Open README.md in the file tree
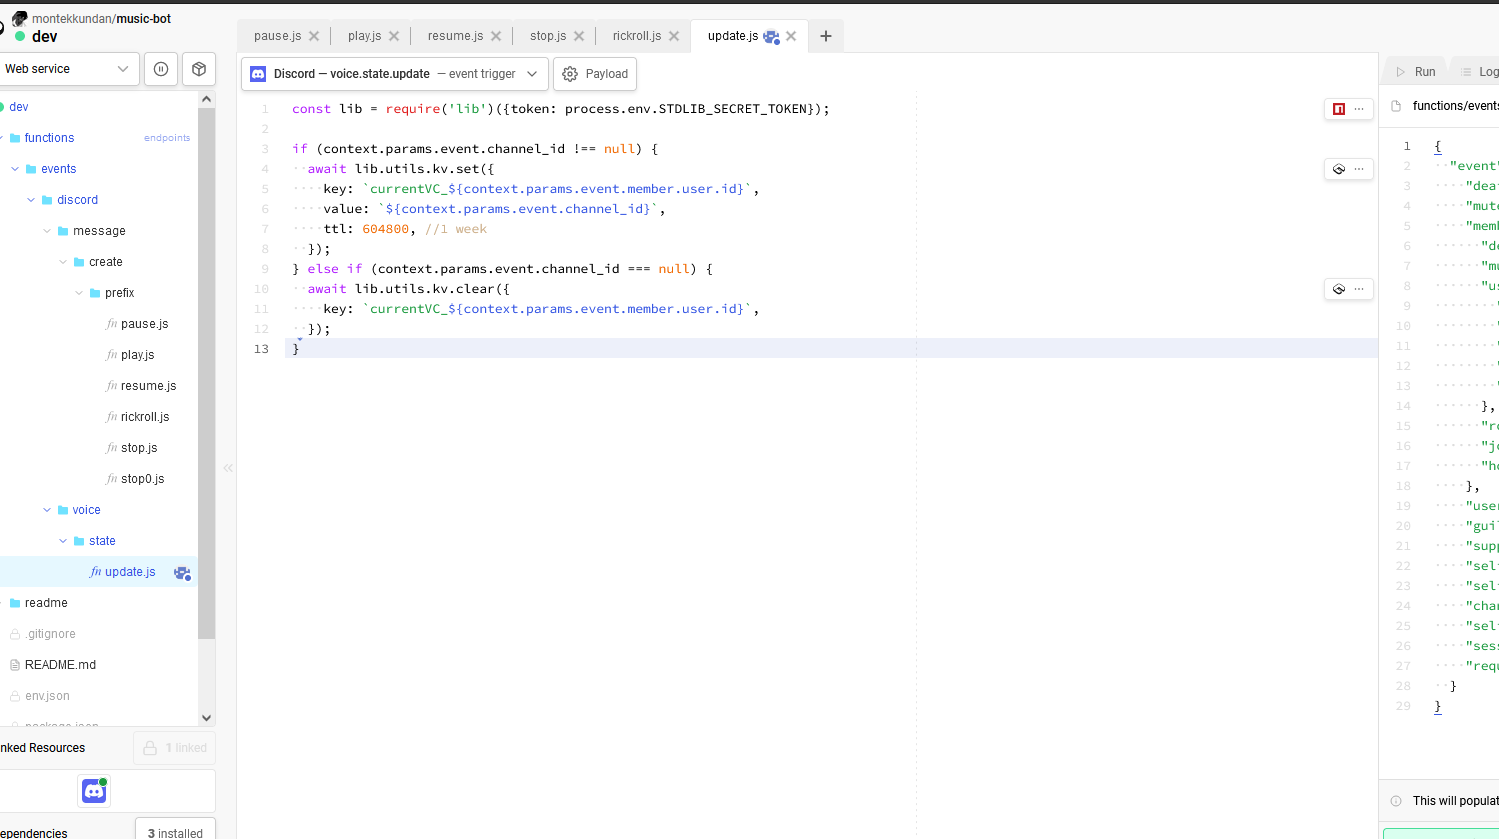The width and height of the screenshot is (1499, 839). (60, 665)
